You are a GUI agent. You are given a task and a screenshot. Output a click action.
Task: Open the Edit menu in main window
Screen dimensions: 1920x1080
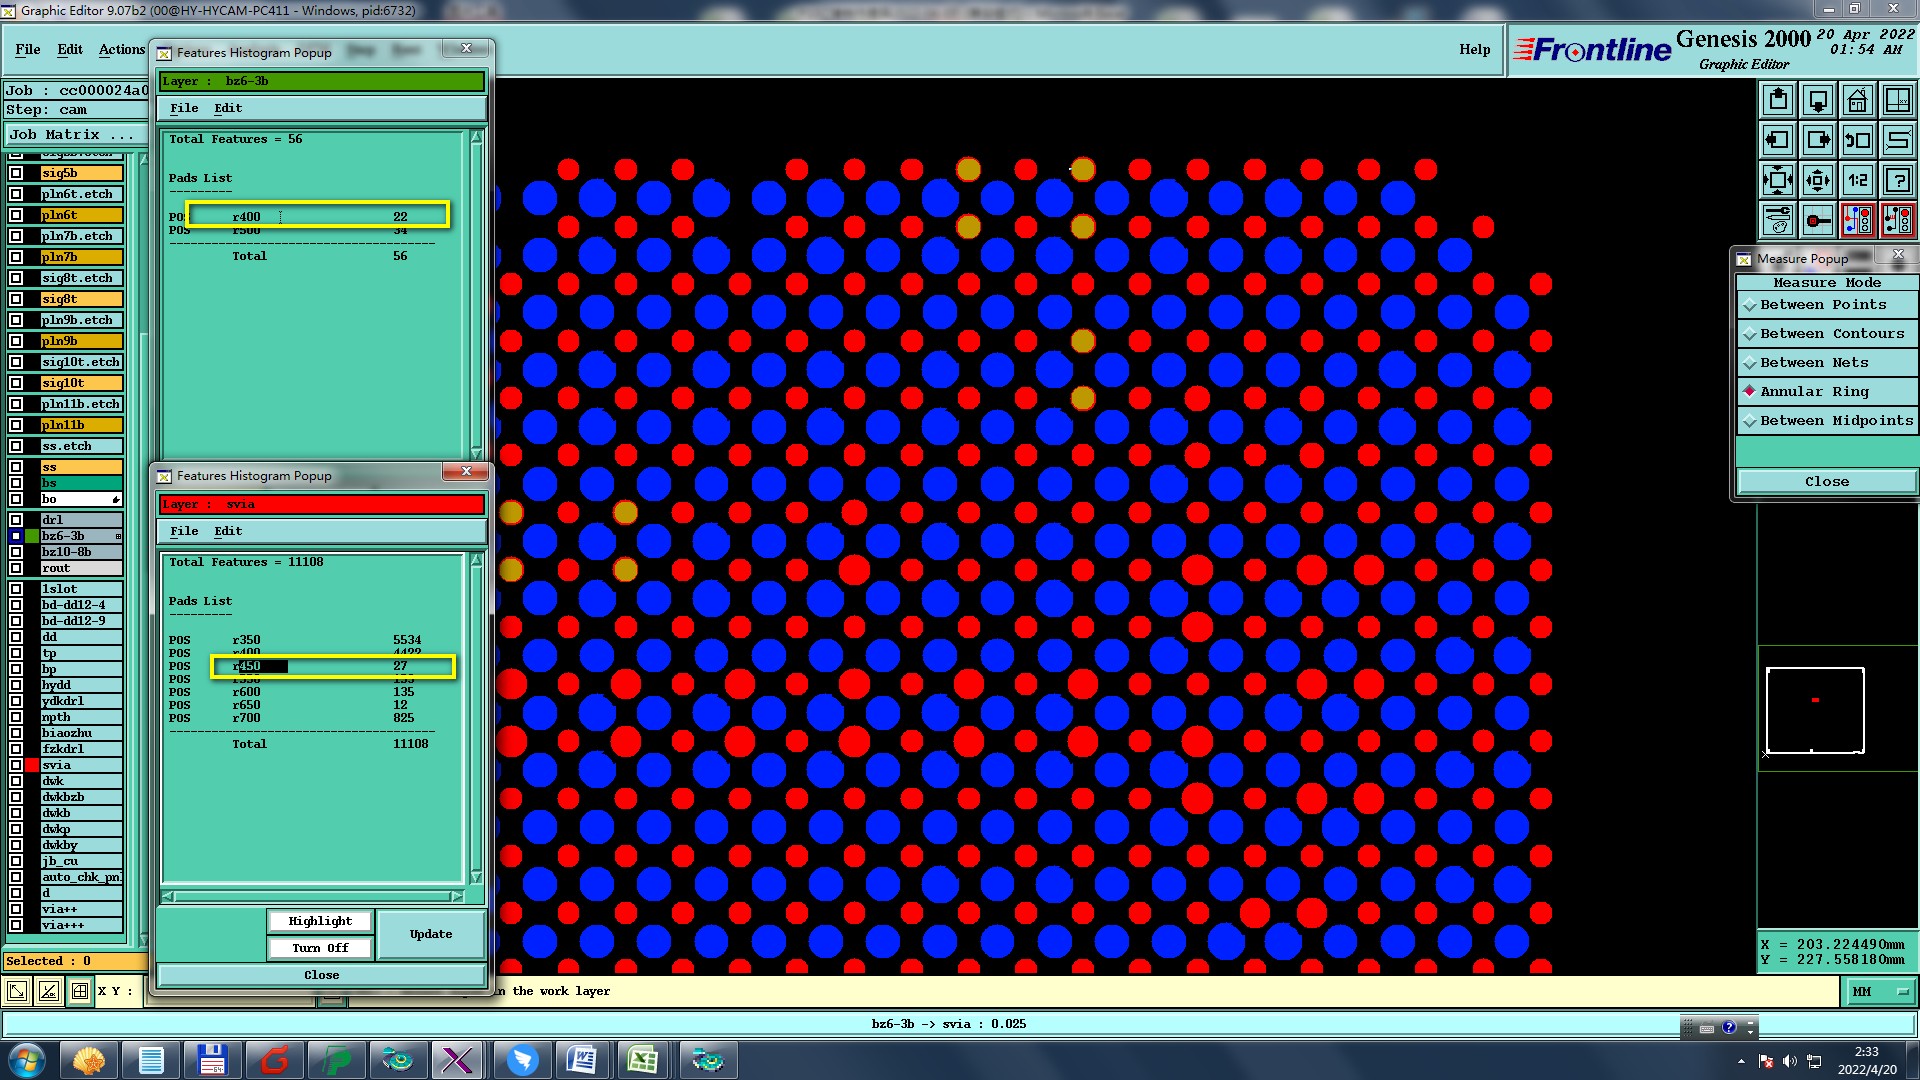[x=70, y=49]
